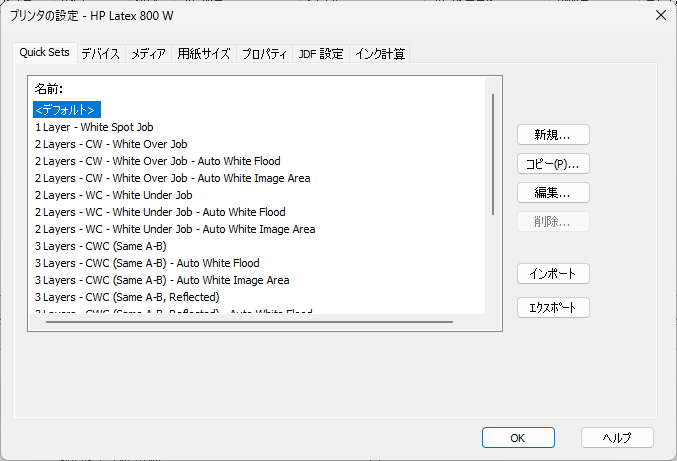Choose CW White Over Job Auto White Image Area
The height and width of the screenshot is (461, 677).
[x=173, y=178]
